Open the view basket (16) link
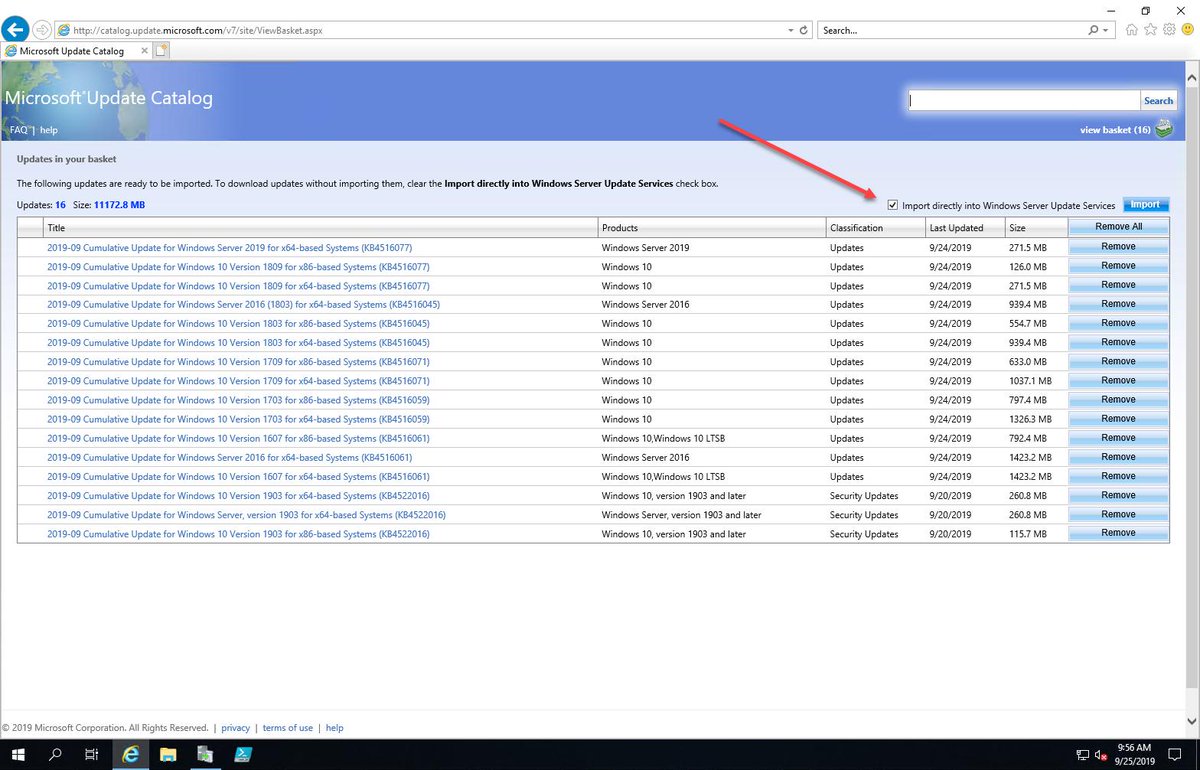Viewport: 1200px width, 770px height. (1115, 130)
